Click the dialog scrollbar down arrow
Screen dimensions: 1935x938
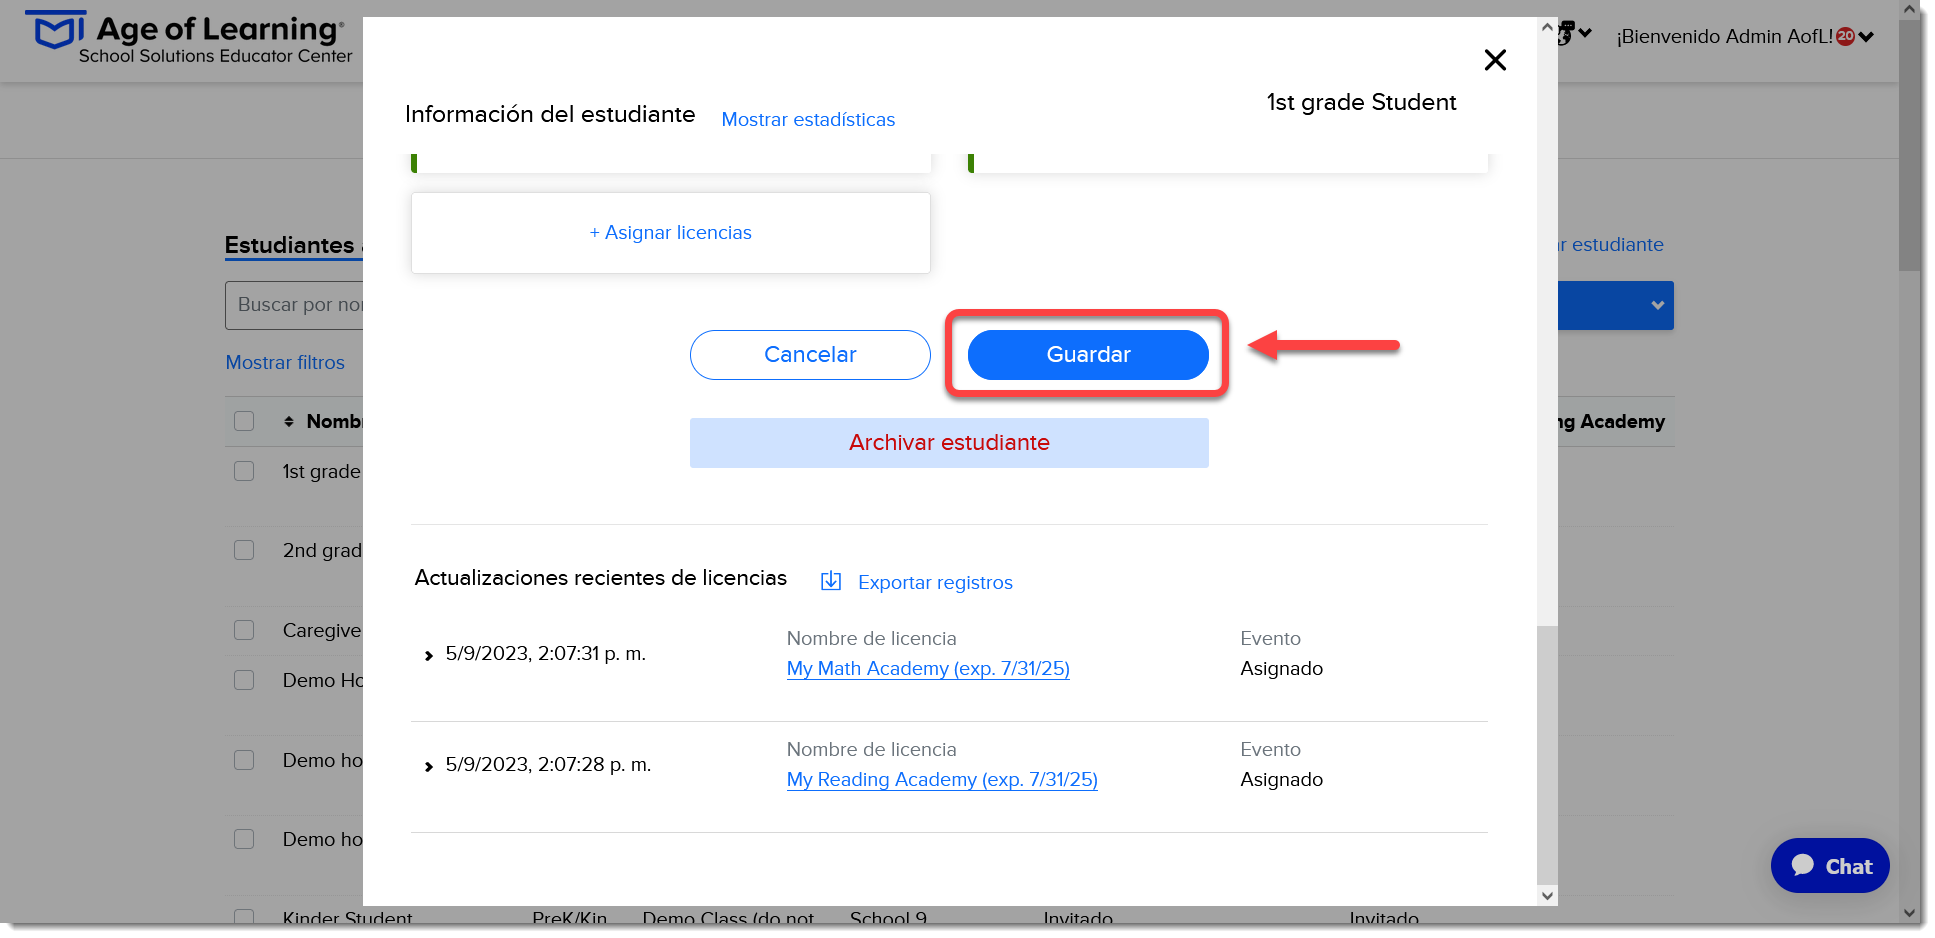tap(1547, 895)
